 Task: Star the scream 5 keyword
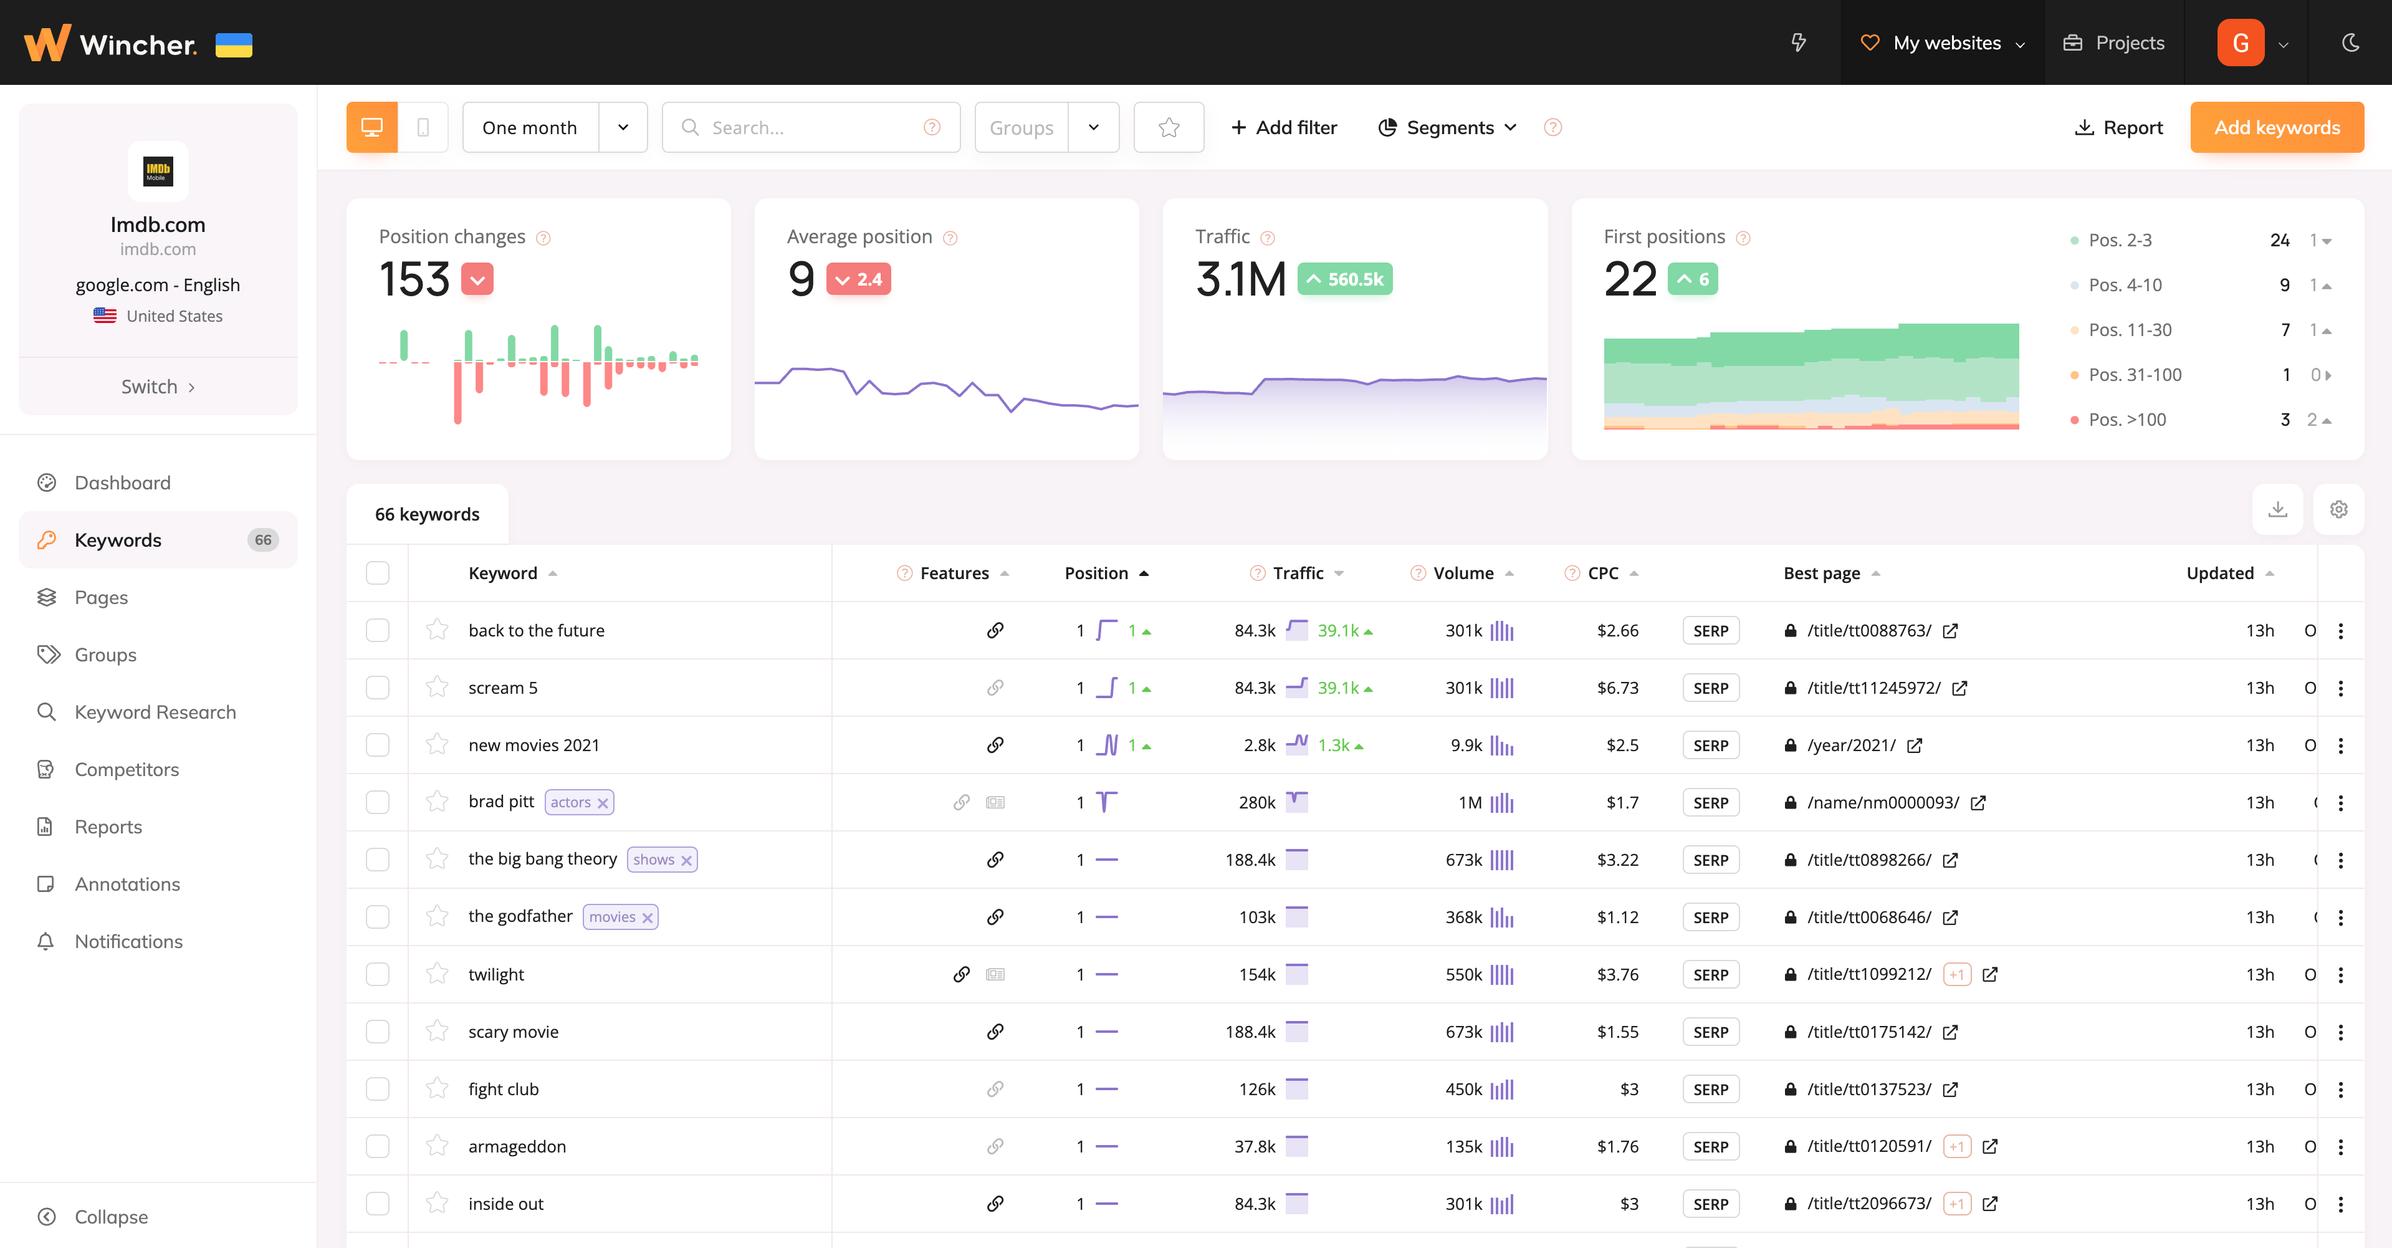click(x=437, y=687)
